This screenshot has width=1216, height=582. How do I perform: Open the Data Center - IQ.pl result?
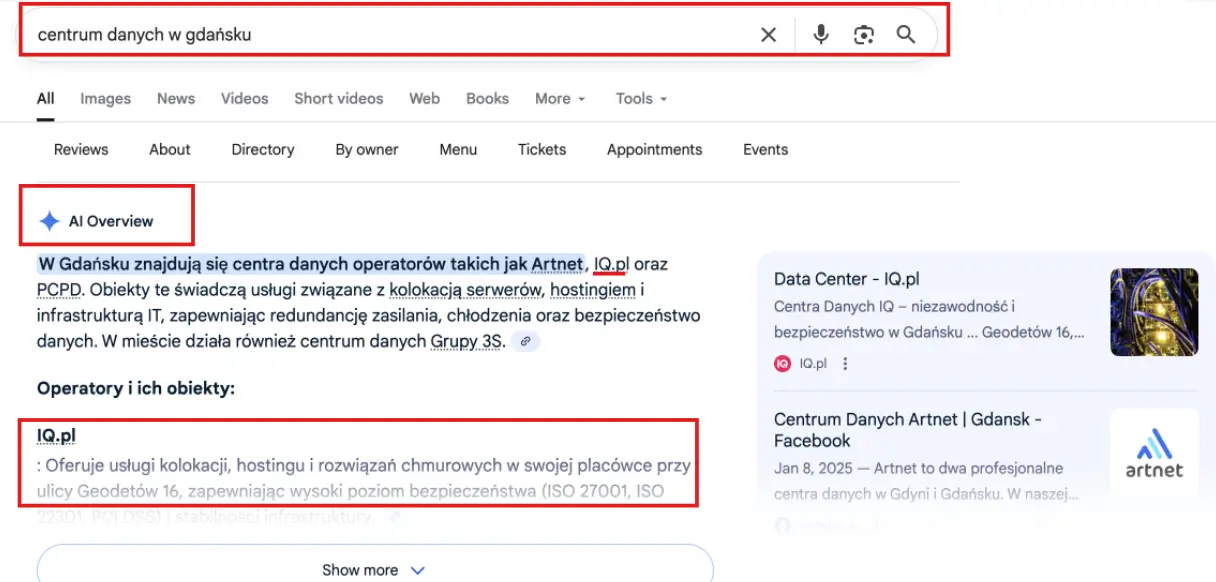846,279
